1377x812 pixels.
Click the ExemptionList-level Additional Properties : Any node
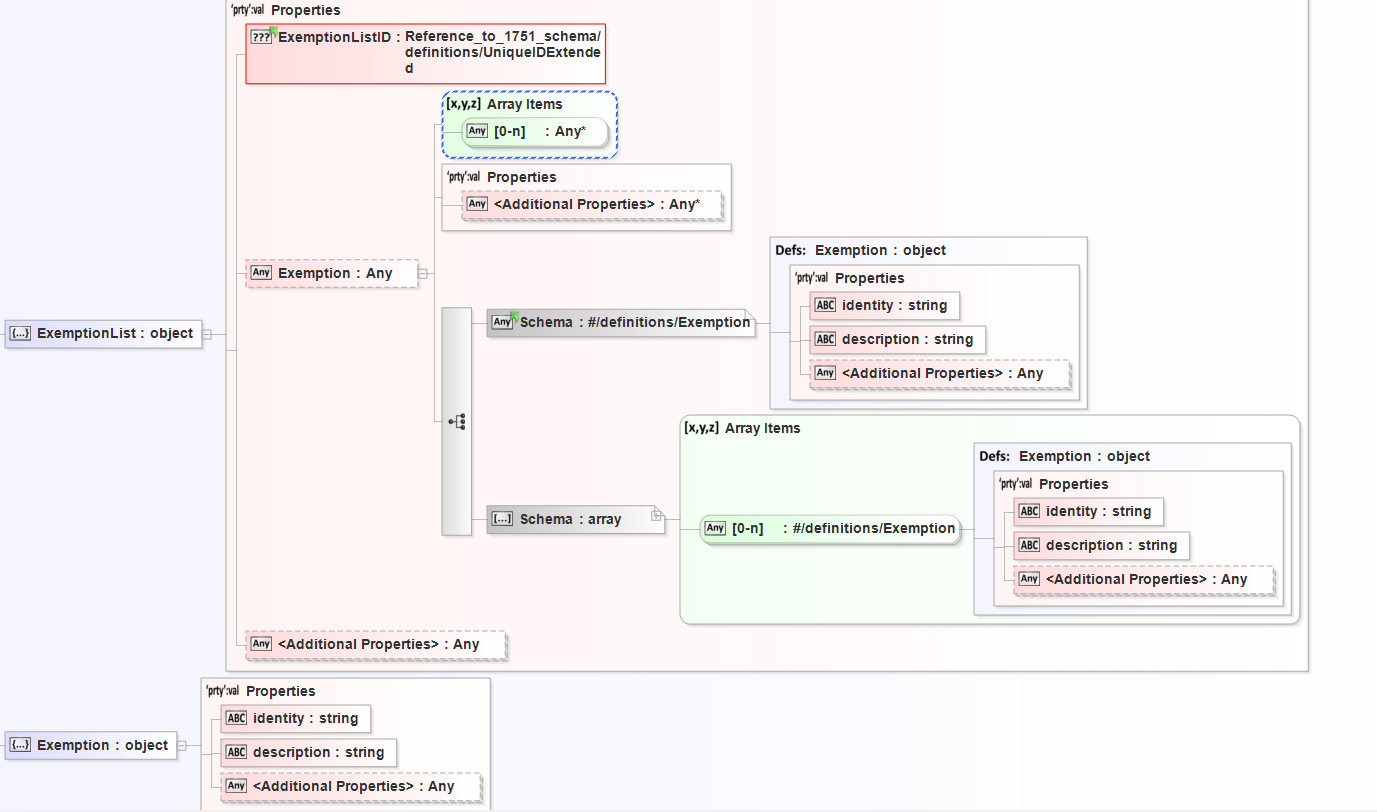pos(378,644)
